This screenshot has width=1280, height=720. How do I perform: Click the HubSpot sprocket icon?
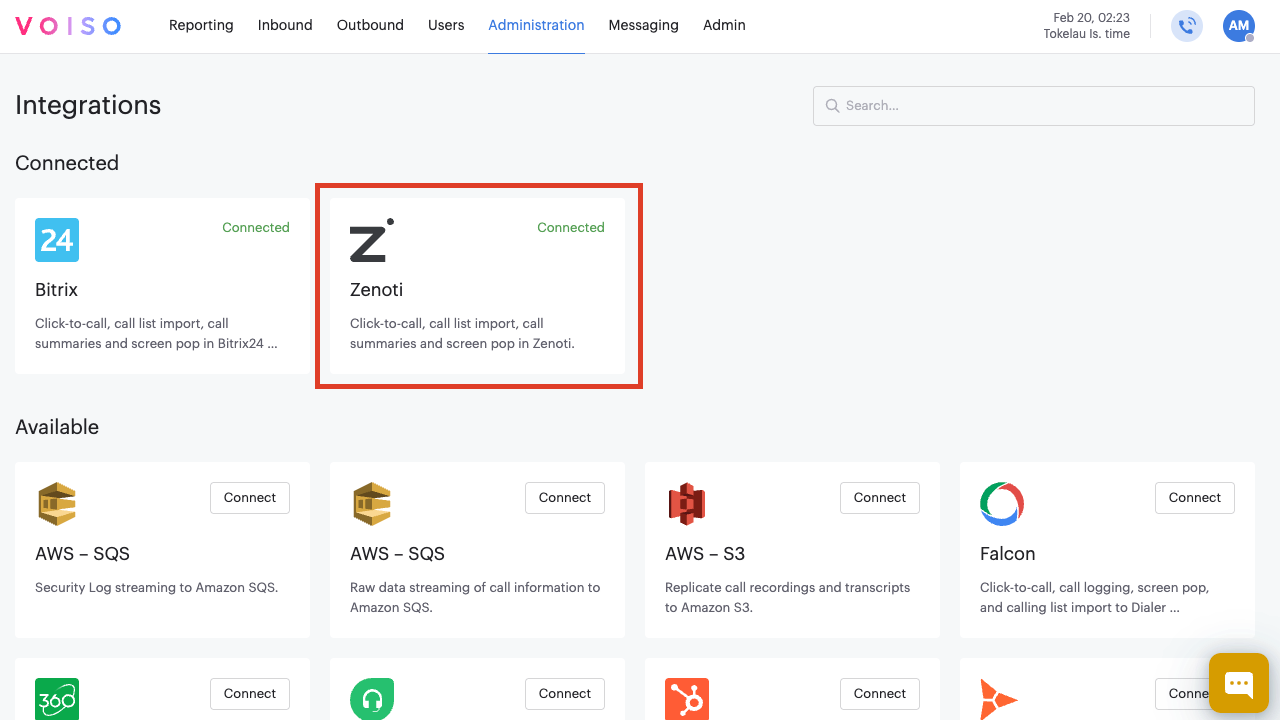[686, 699]
